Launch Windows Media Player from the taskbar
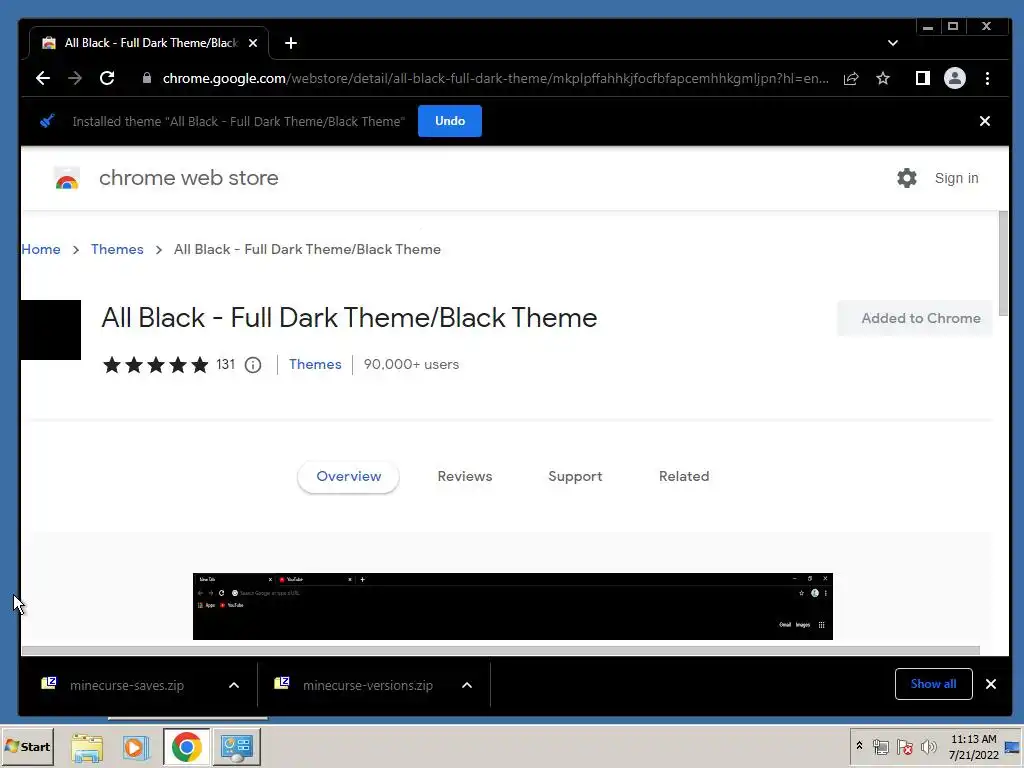 pos(136,747)
